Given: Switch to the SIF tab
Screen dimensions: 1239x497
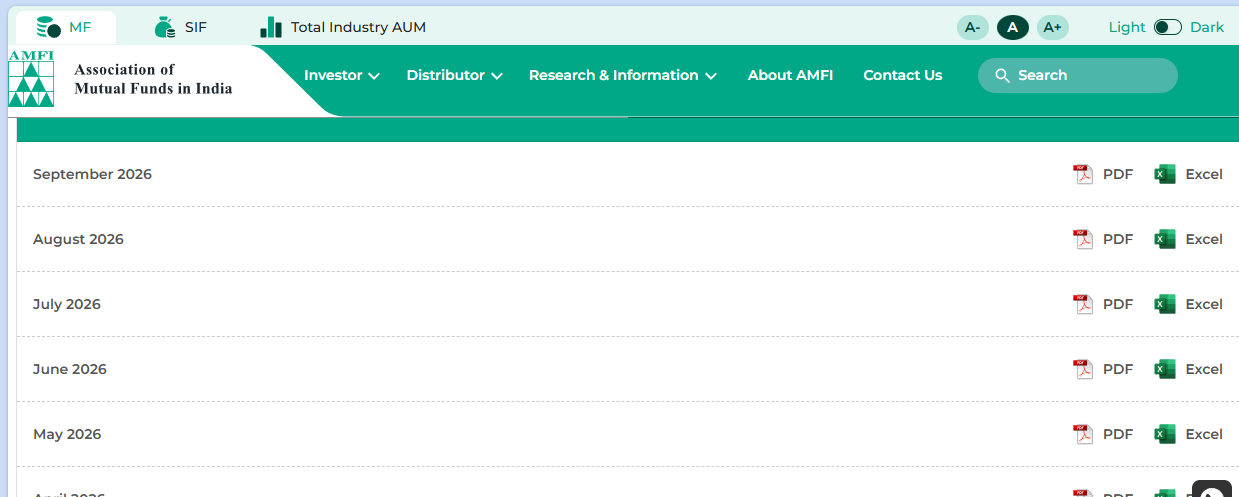Looking at the screenshot, I should click(181, 27).
